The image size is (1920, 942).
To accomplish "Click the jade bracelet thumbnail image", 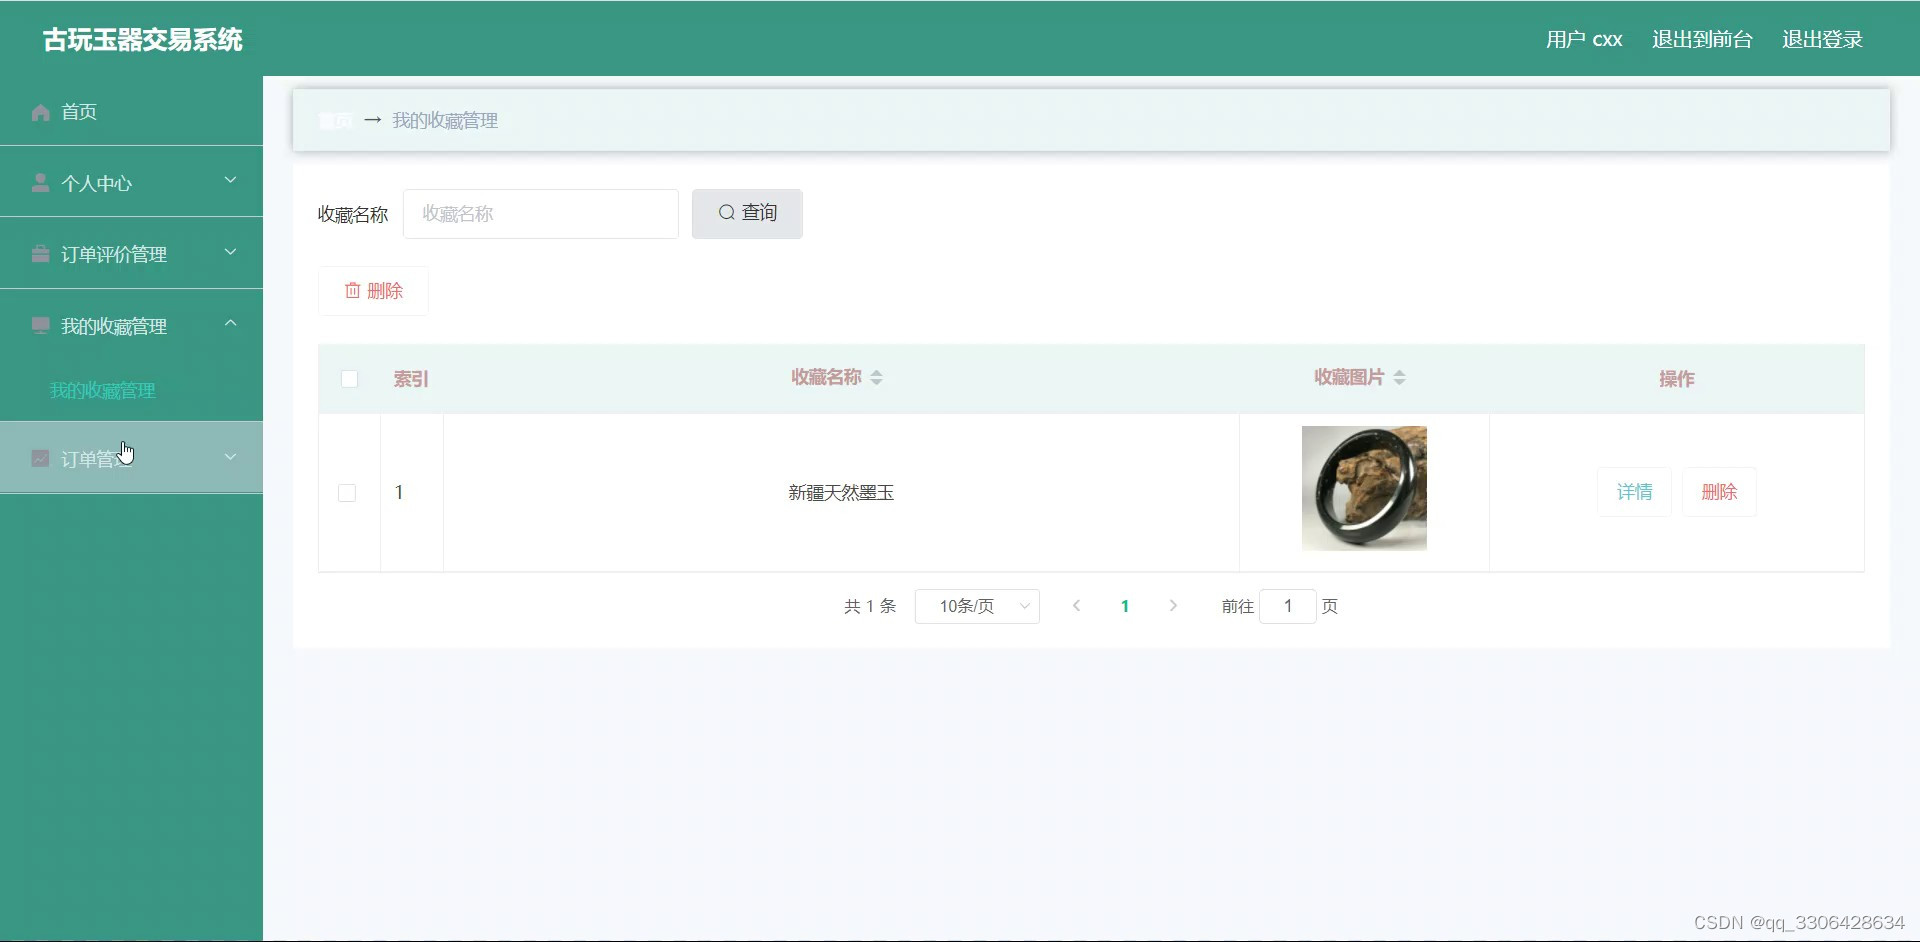I will point(1363,487).
